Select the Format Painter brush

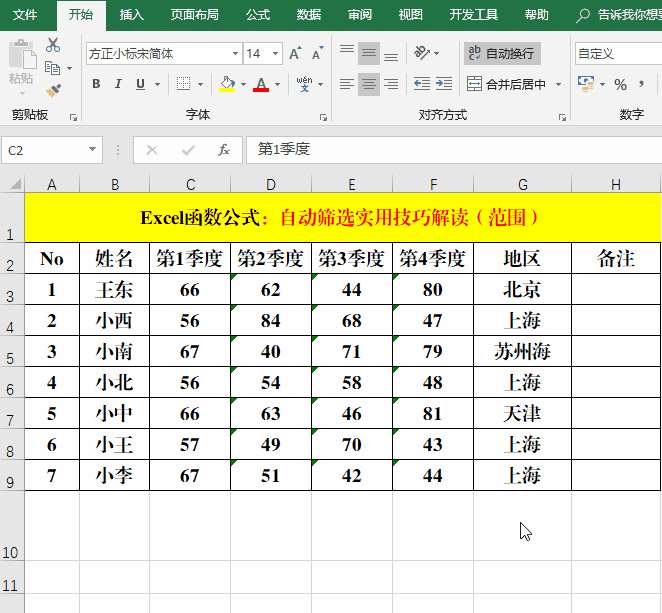(53, 90)
